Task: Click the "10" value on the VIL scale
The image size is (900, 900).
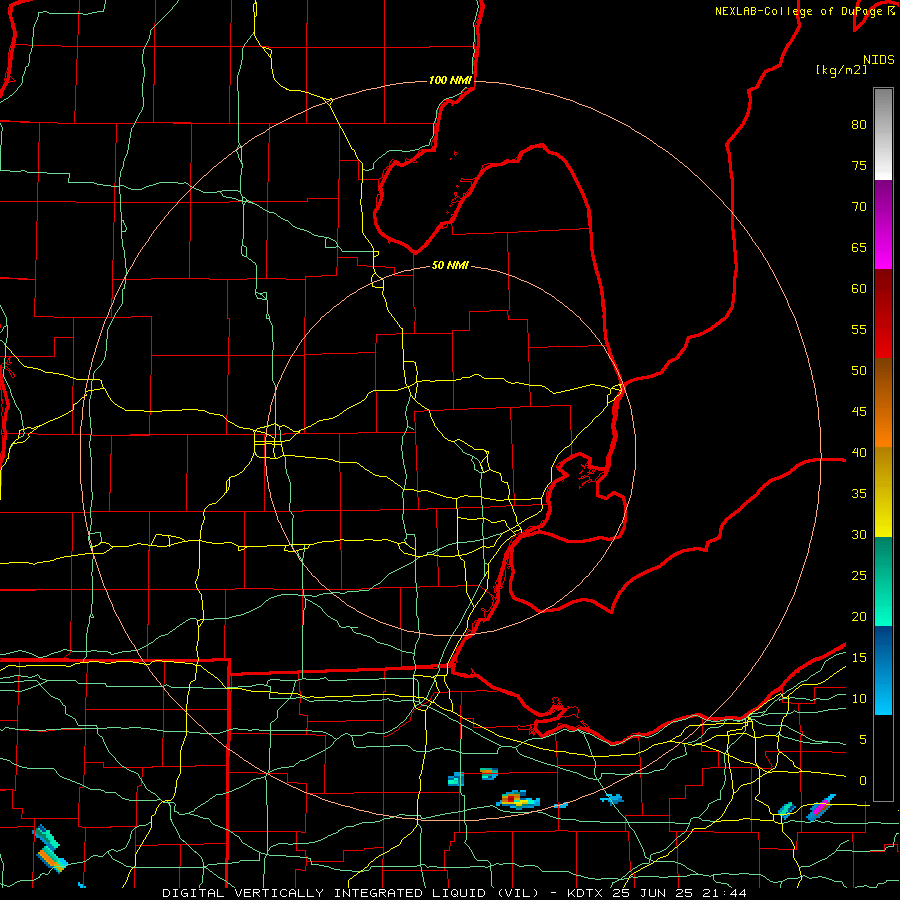Action: [859, 699]
